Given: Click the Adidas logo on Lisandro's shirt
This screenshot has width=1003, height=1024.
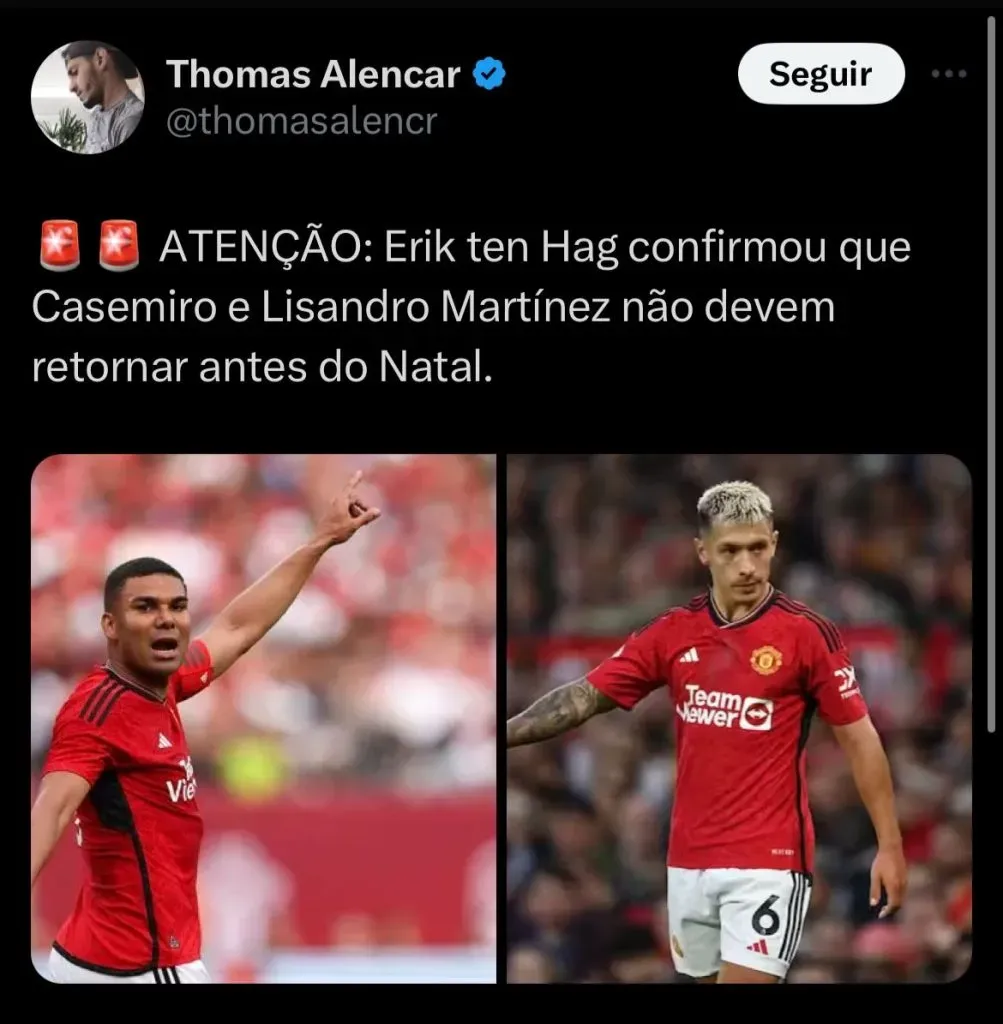Looking at the screenshot, I should click(x=689, y=655).
